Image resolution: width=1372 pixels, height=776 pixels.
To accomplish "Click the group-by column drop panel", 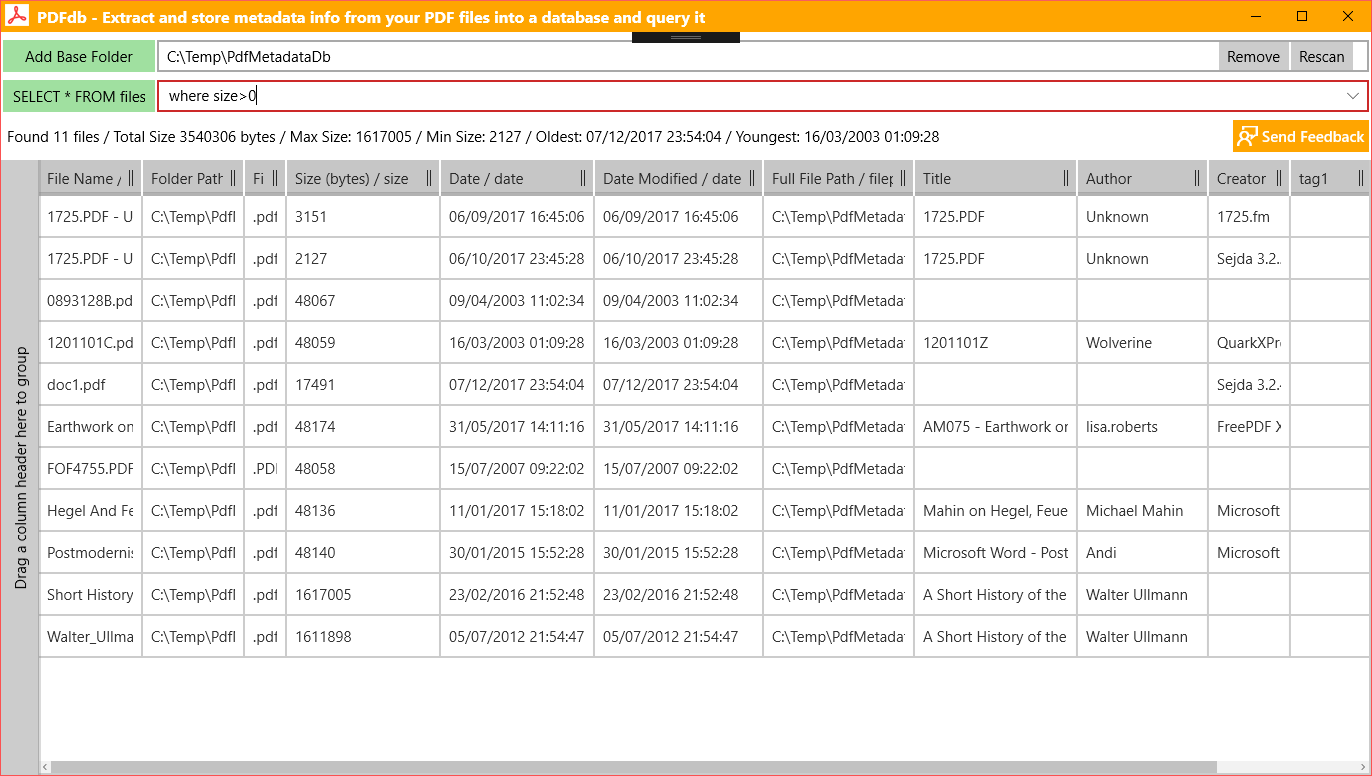I will coord(20,467).
